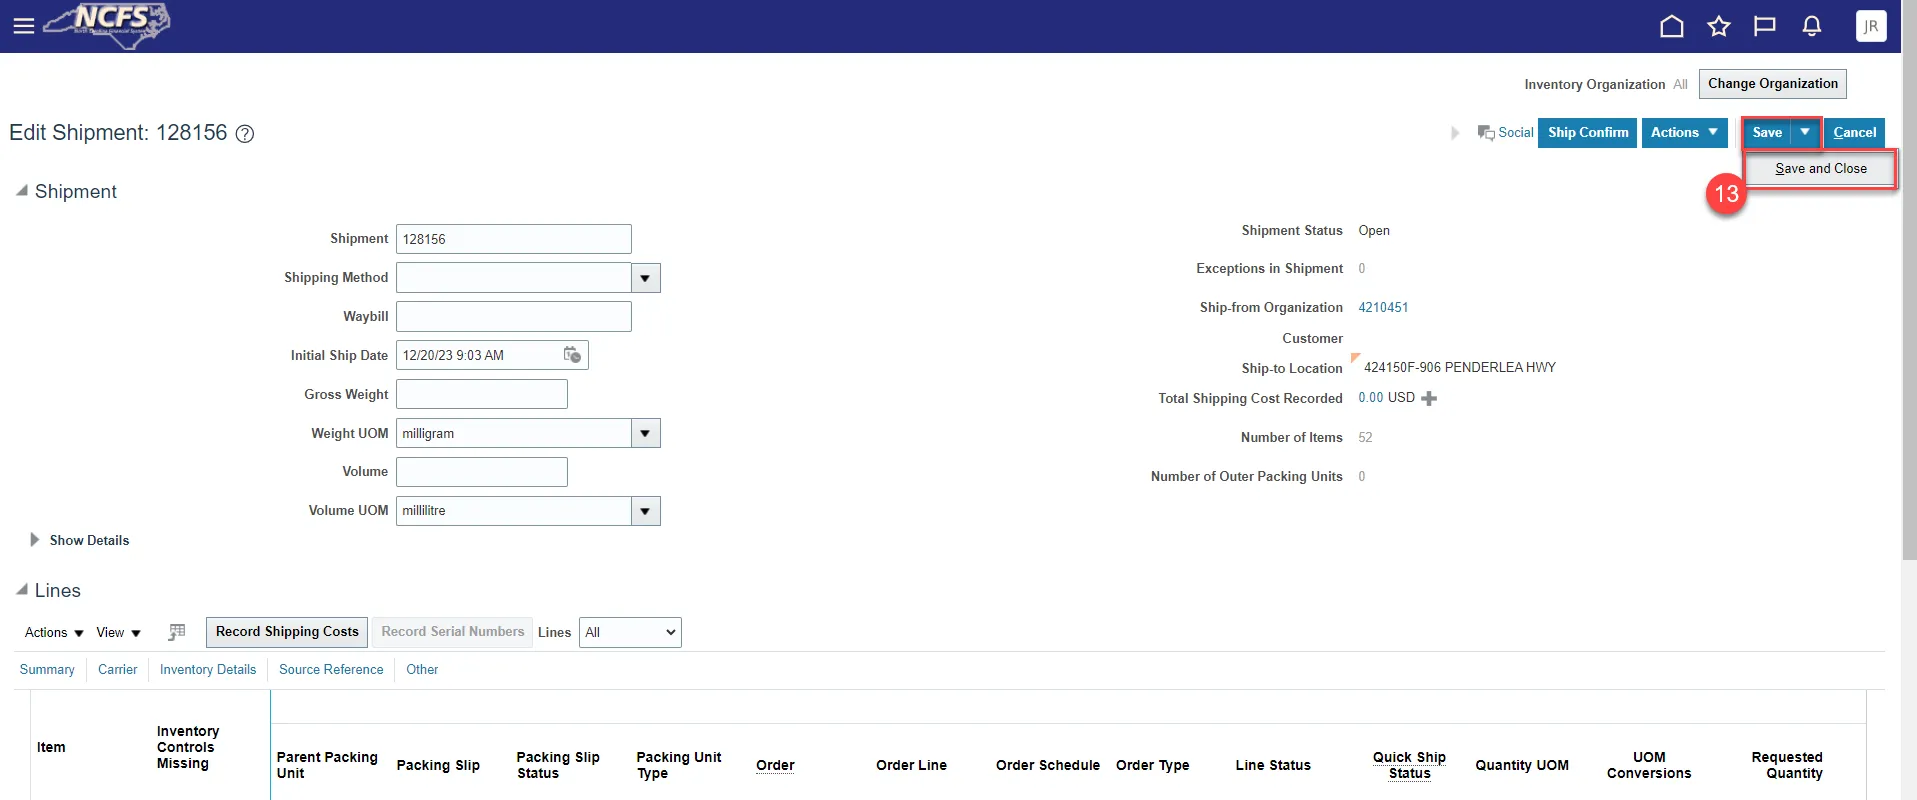Click the page vertical scrollbar
The height and width of the screenshot is (800, 1917).
(1909, 280)
